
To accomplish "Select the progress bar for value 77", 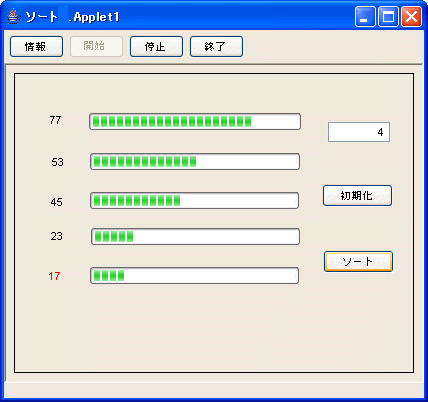I will click(x=195, y=121).
